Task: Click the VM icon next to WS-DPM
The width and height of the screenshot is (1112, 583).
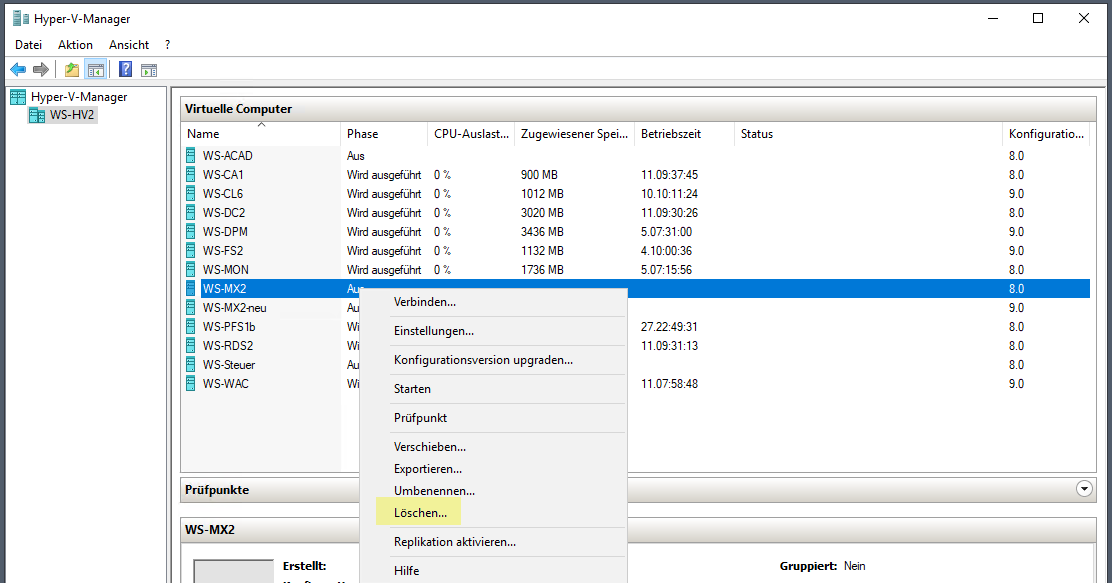Action: point(191,232)
